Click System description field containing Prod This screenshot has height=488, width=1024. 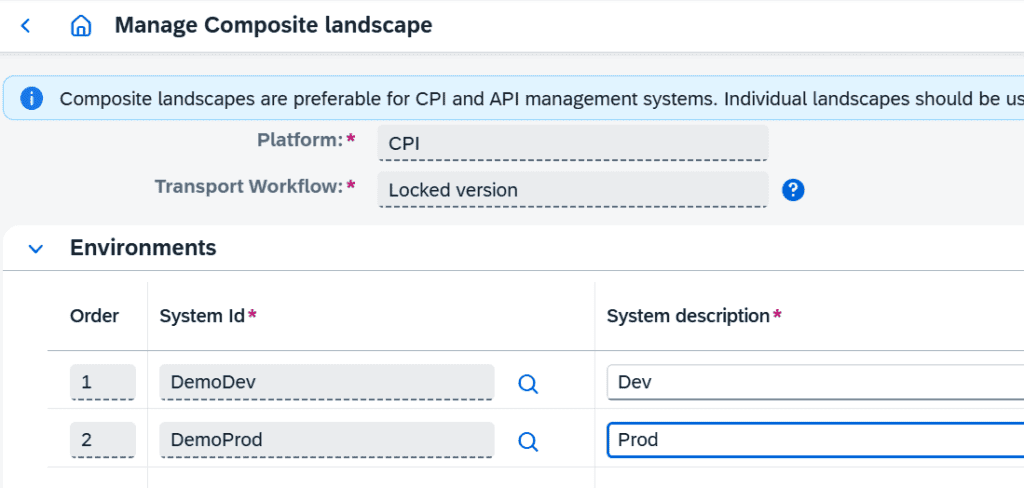815,440
